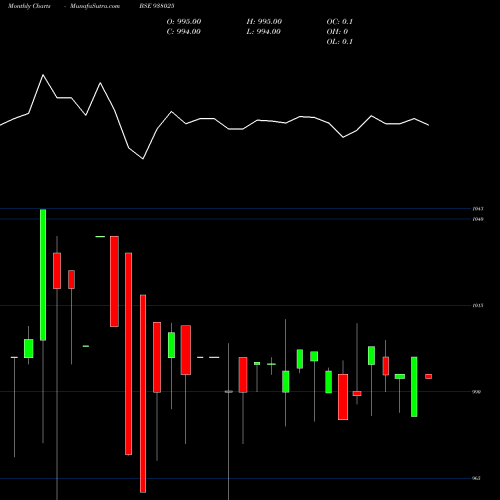Click the 'OC: 0.1' reading
The width and height of the screenshot is (500, 500).
(340, 22)
